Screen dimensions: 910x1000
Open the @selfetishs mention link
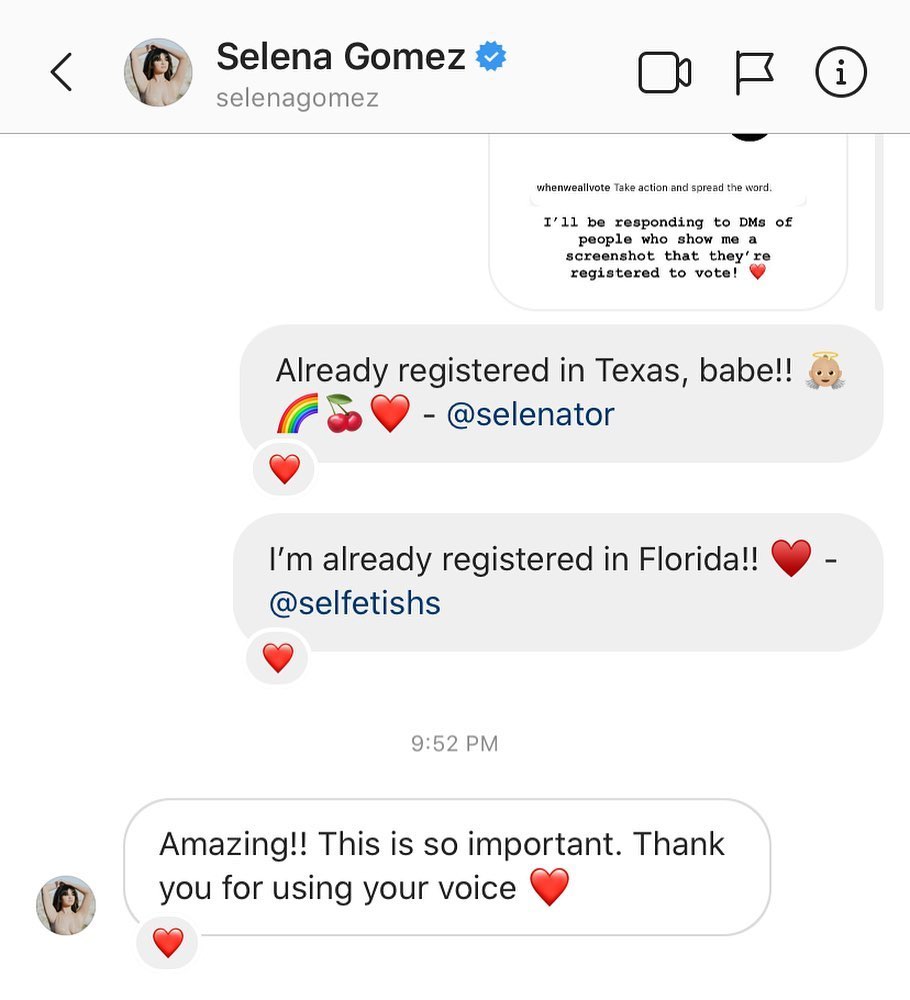(355, 603)
